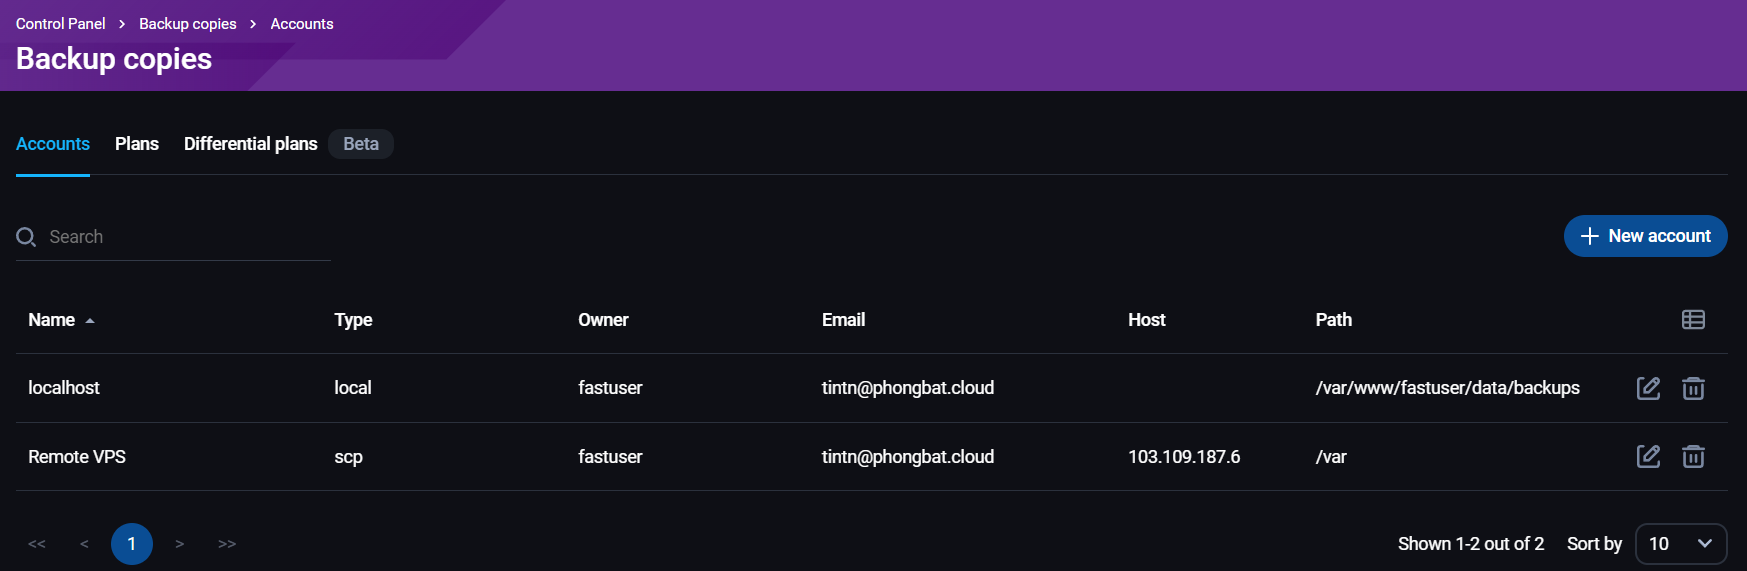
Task: Jump to the last page arrow
Action: click(x=227, y=544)
